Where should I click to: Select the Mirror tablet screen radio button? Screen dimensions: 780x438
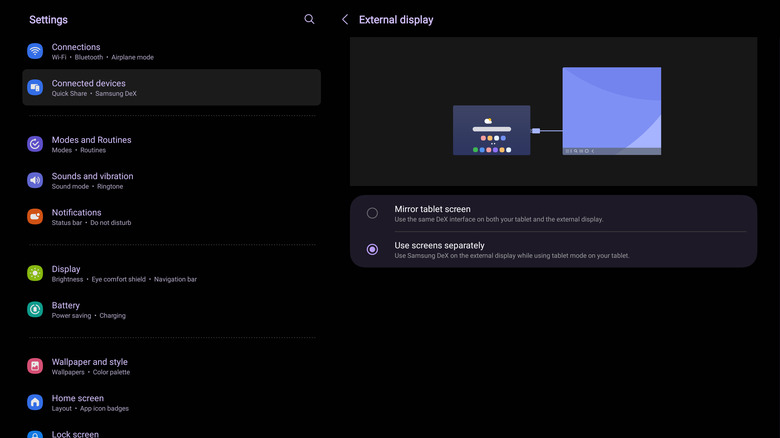point(372,213)
